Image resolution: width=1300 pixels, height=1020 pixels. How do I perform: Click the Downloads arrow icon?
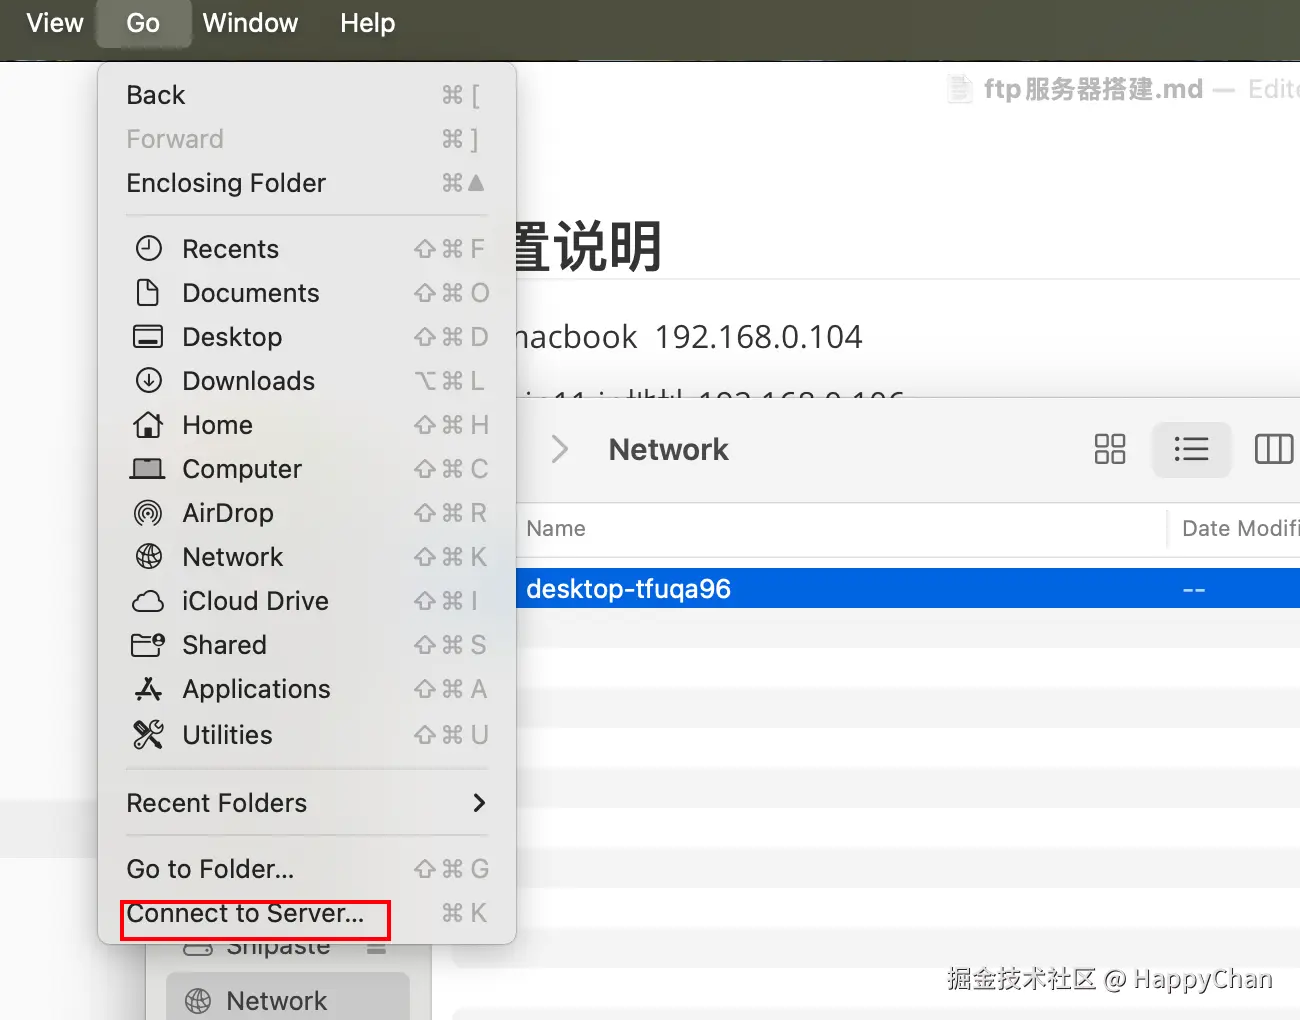(148, 380)
